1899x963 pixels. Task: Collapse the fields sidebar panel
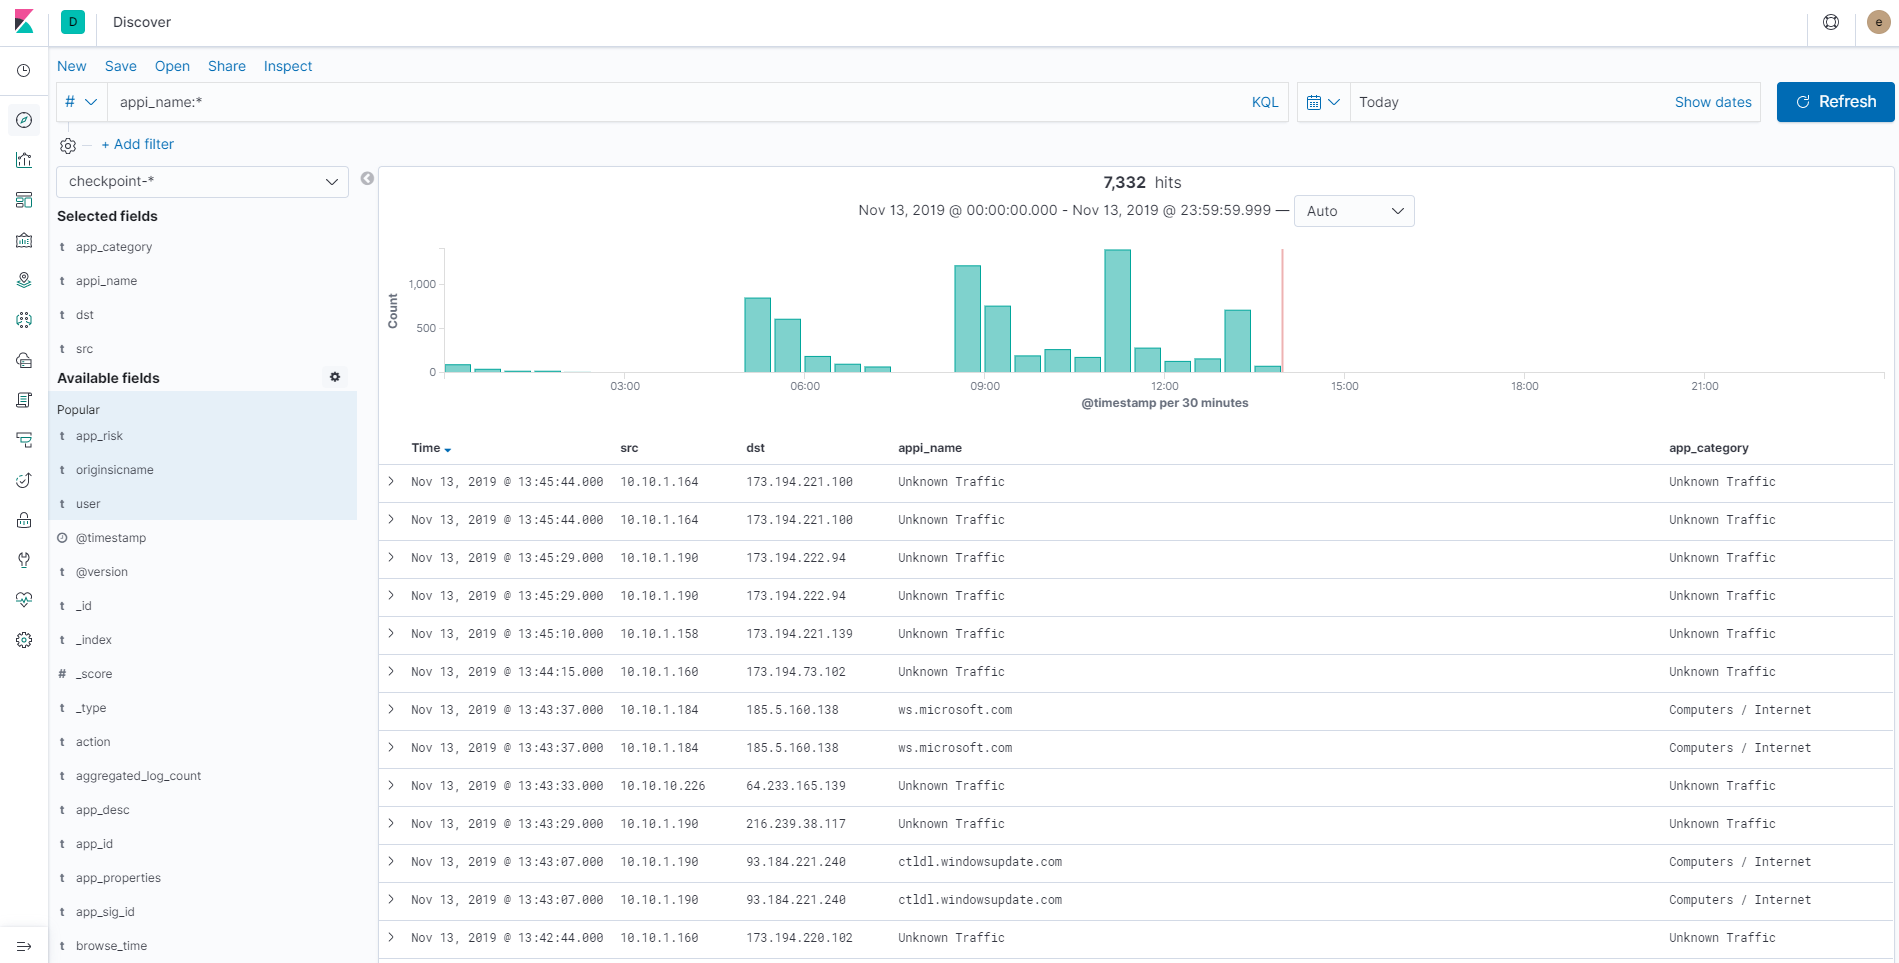[x=367, y=178]
